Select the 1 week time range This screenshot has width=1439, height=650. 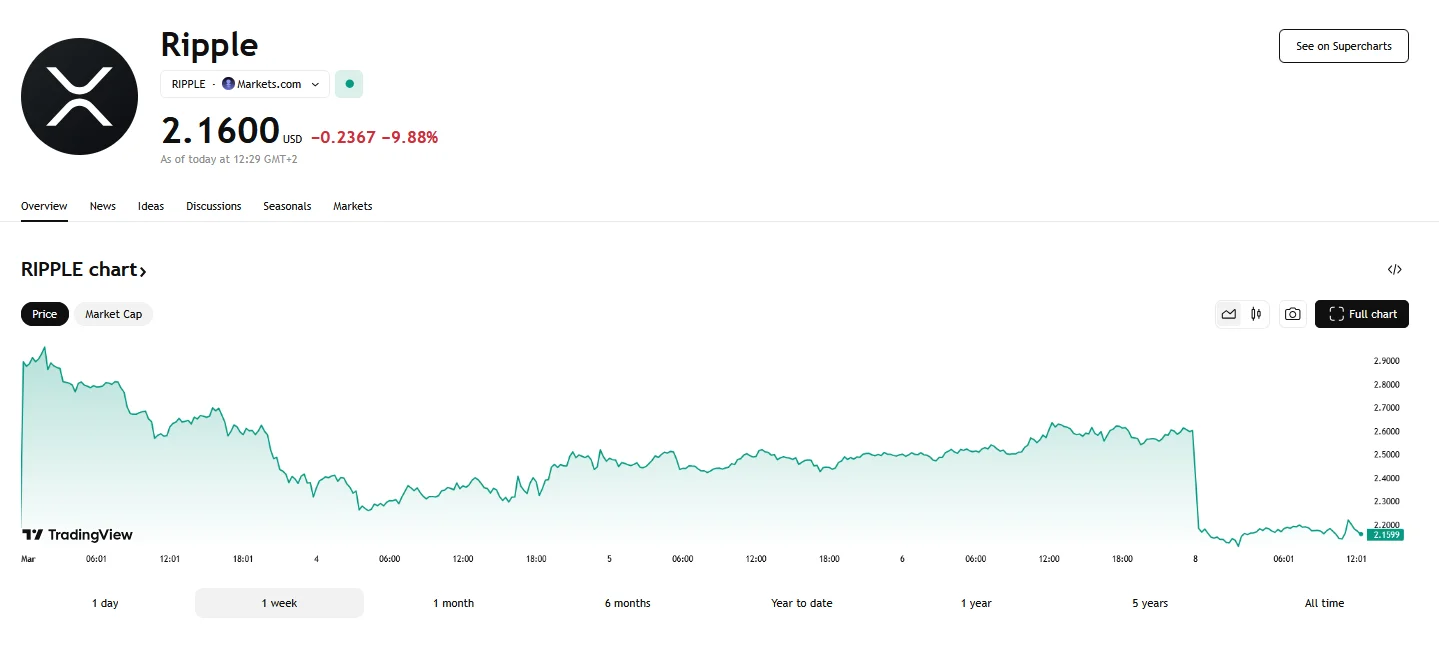tap(279, 603)
